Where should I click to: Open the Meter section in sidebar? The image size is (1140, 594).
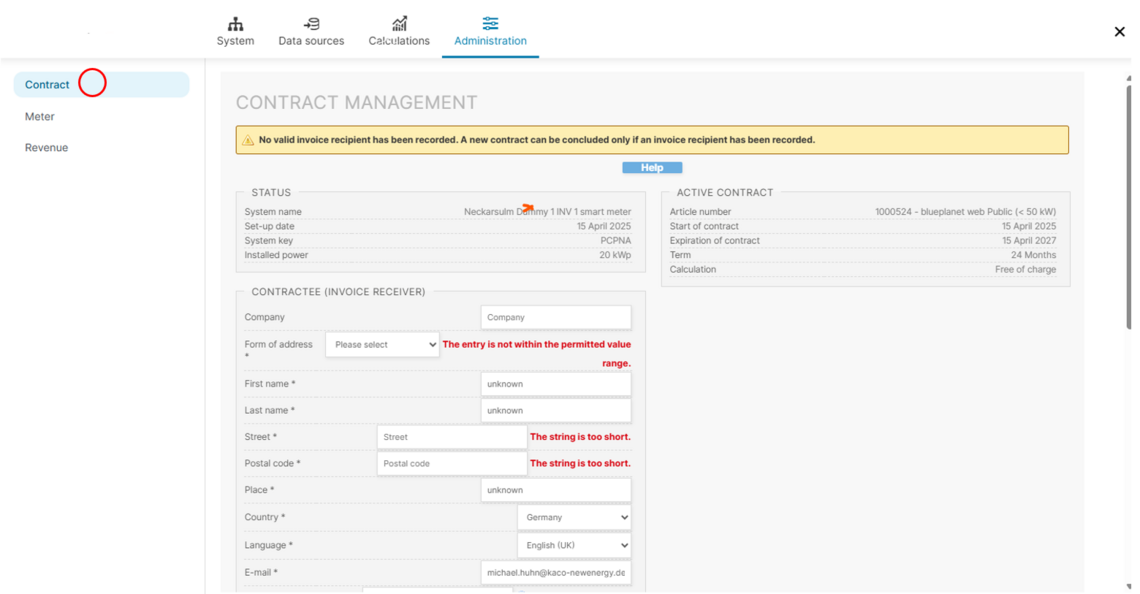[40, 117]
